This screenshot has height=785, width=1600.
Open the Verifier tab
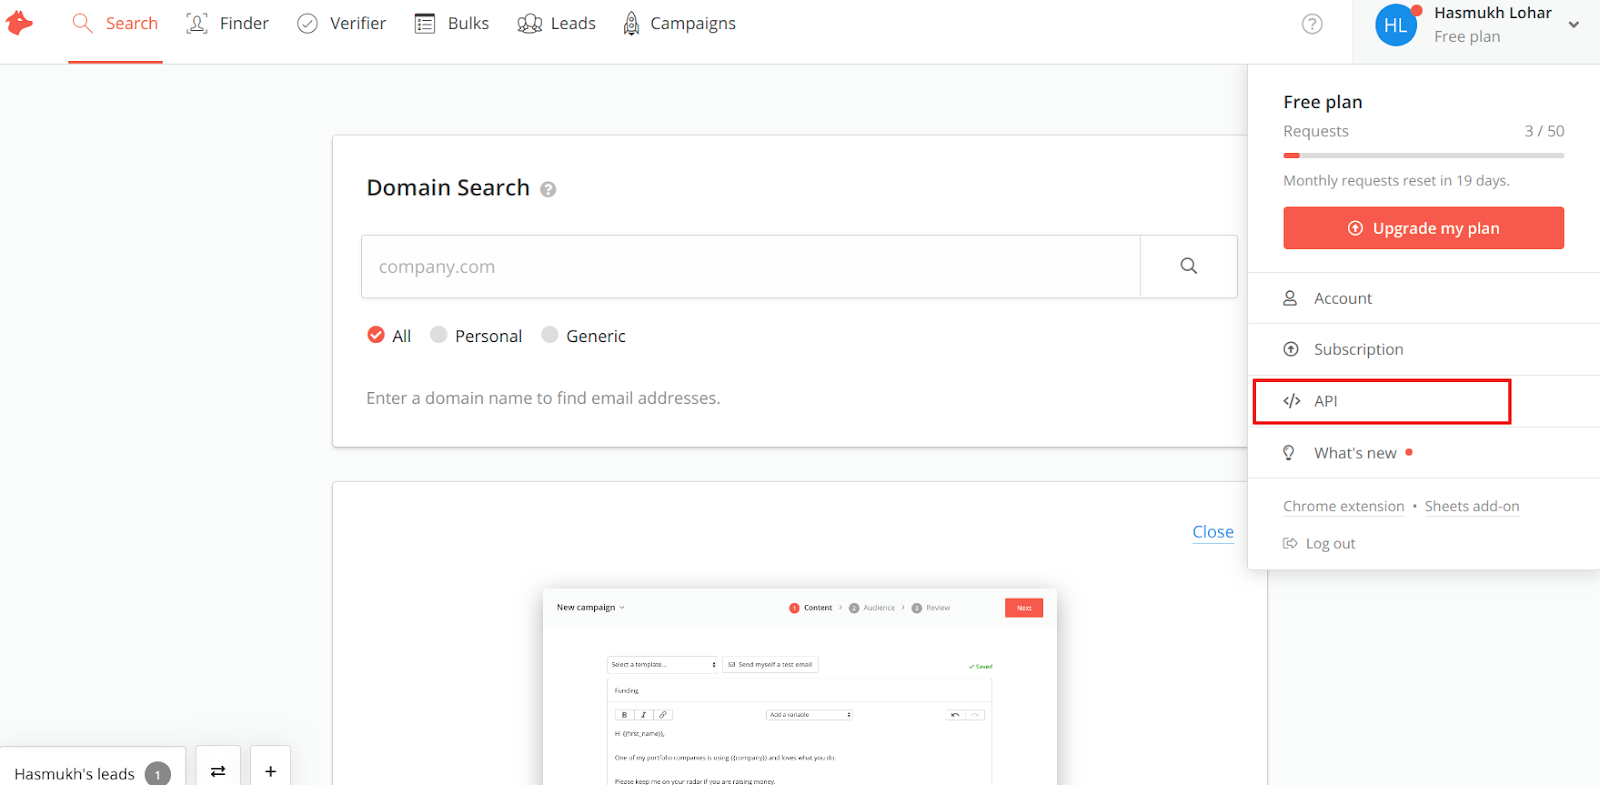tap(342, 23)
